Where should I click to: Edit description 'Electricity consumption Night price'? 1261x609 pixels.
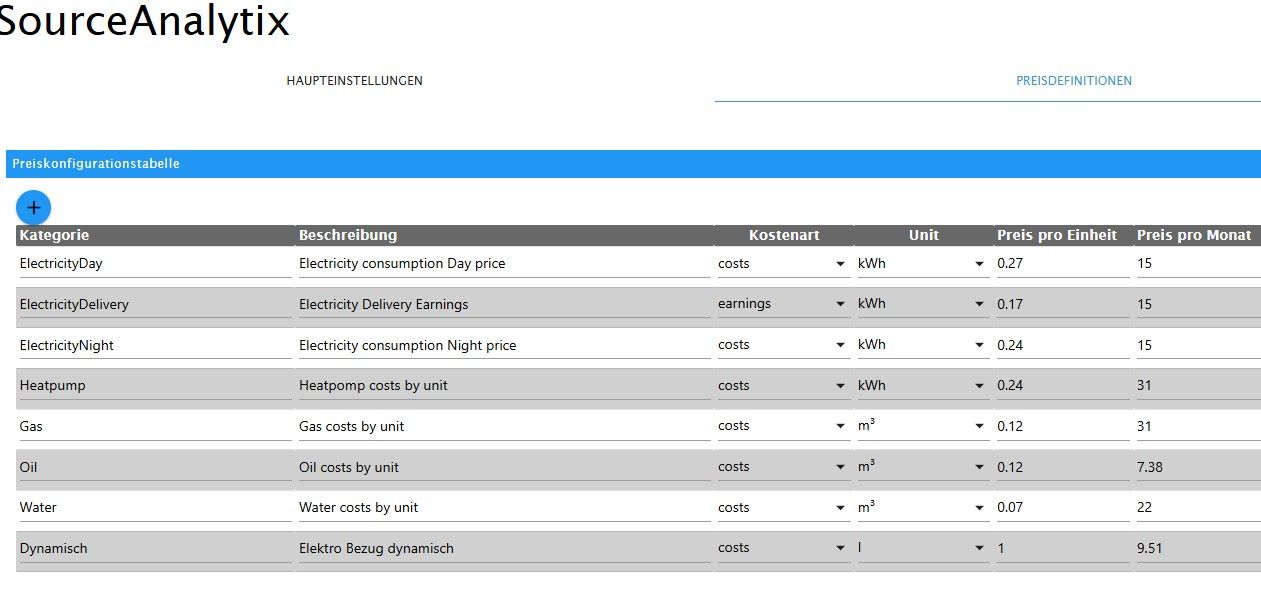point(504,345)
